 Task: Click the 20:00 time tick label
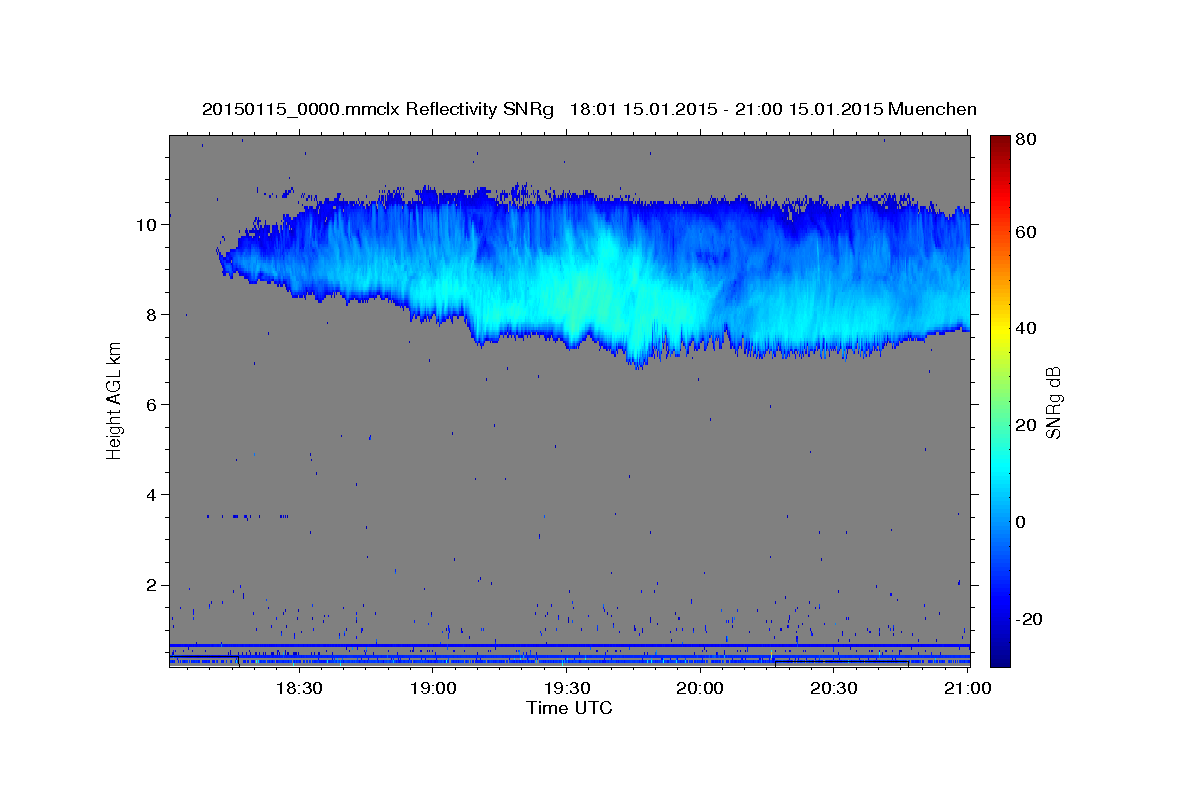[x=700, y=688]
